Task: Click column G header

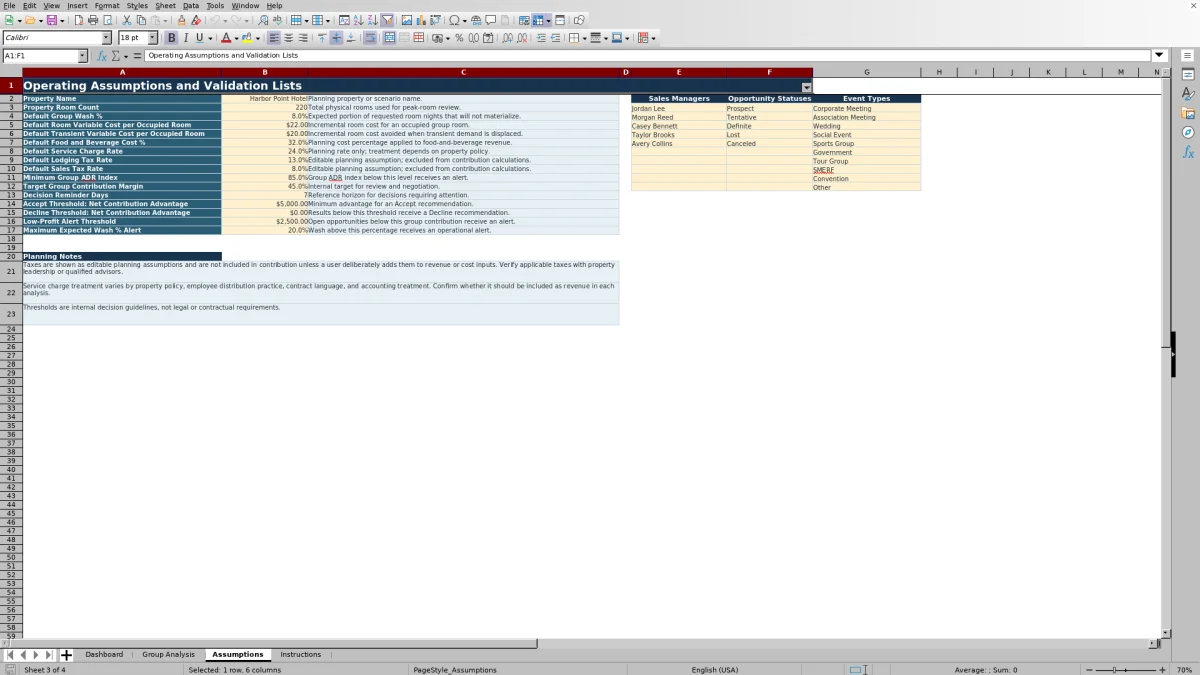Action: [866, 72]
